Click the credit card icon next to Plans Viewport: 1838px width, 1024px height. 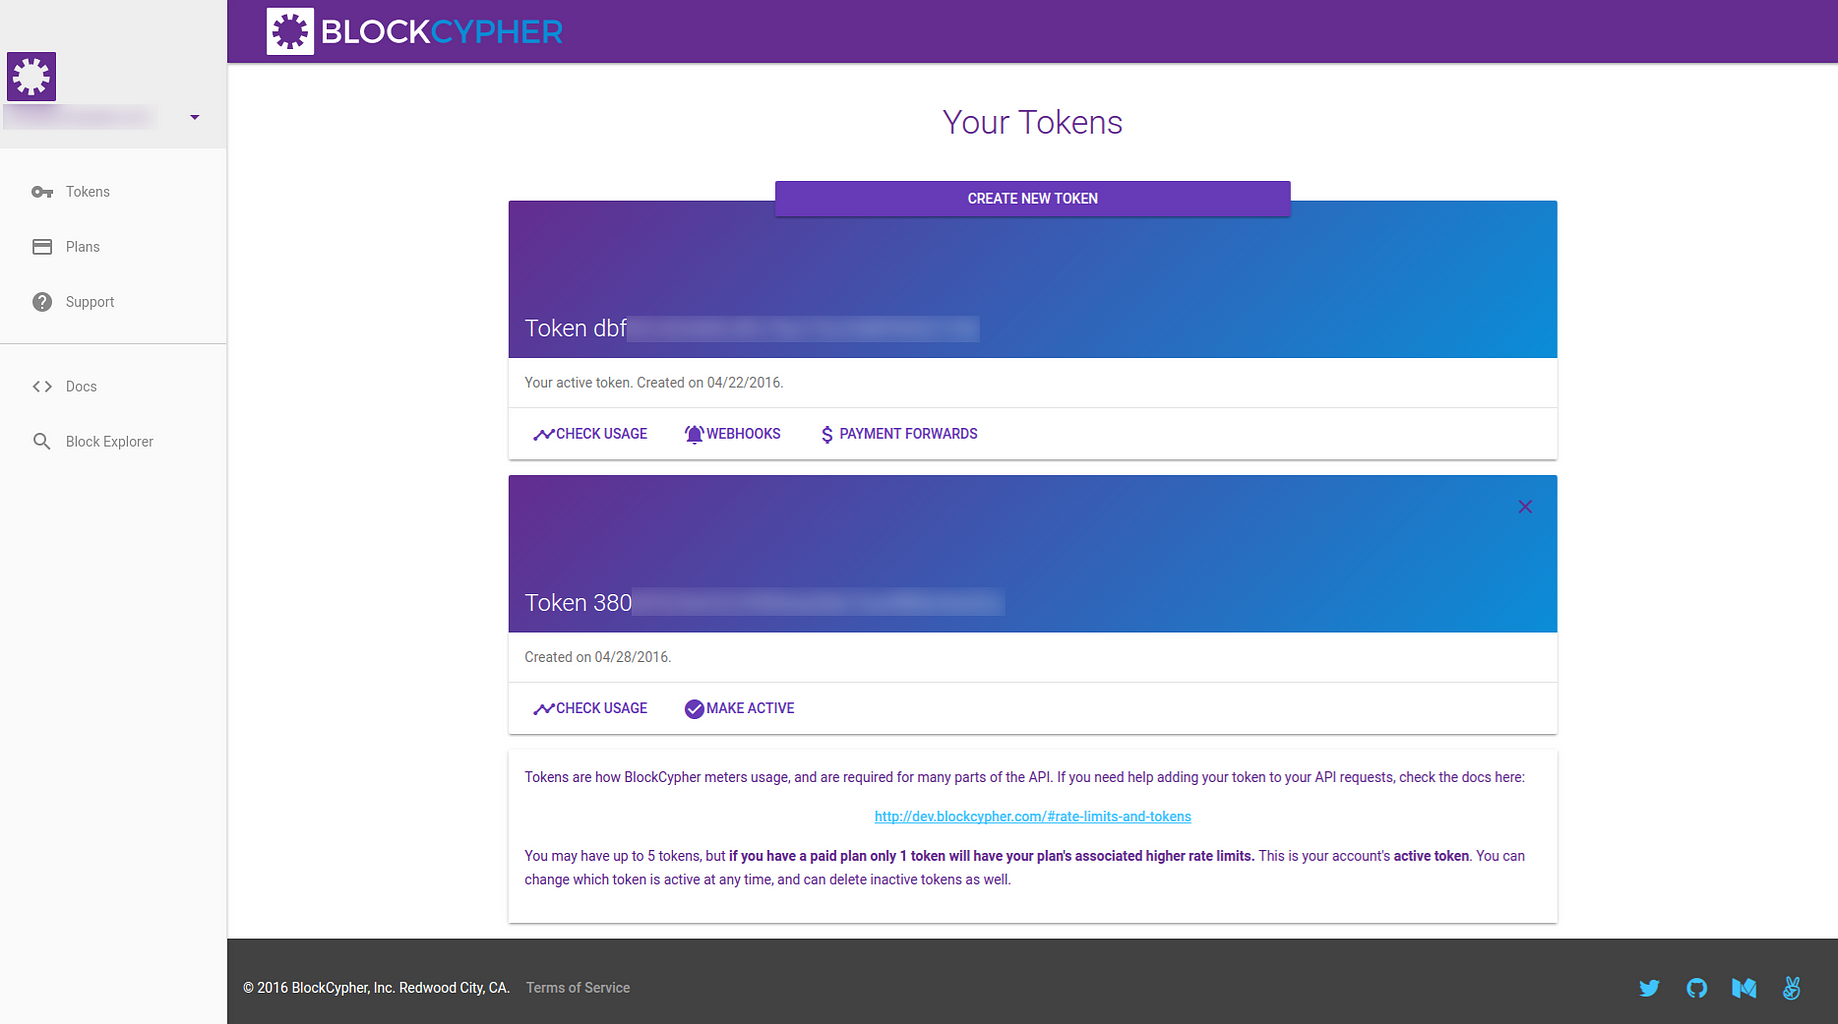pyautogui.click(x=42, y=247)
